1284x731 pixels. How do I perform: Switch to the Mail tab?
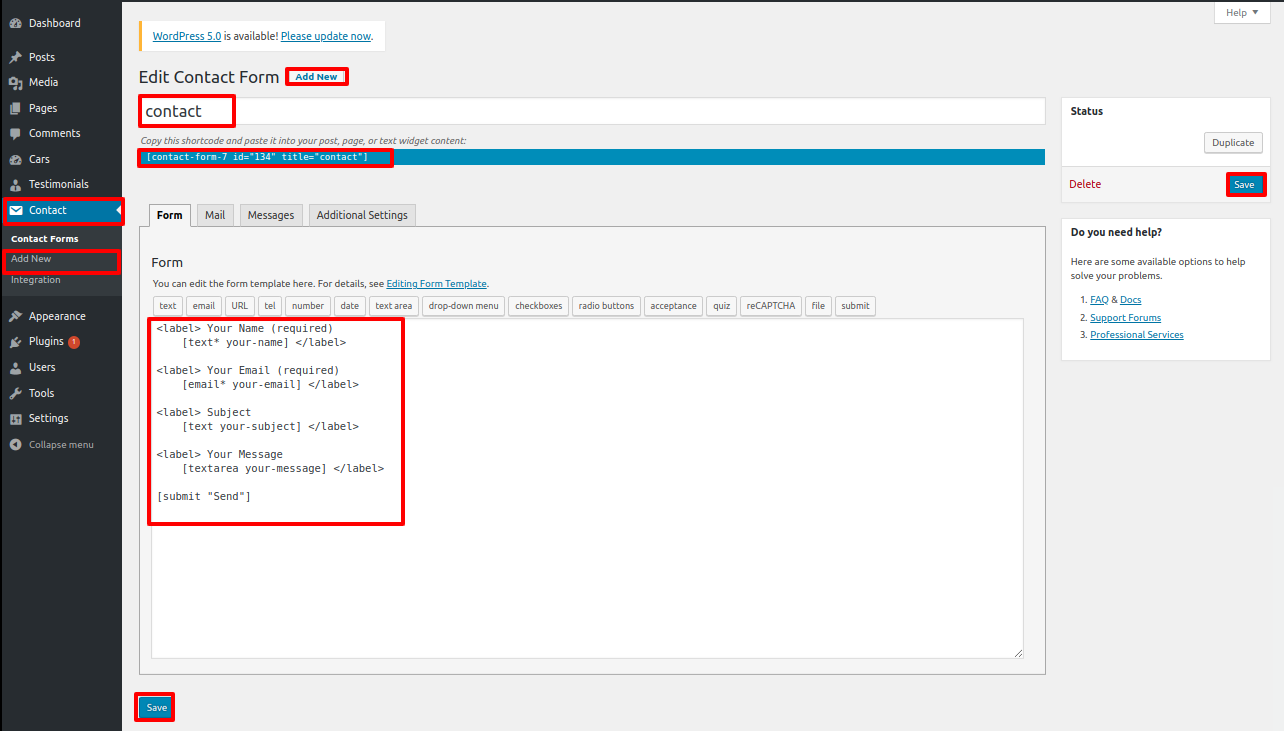tap(215, 215)
